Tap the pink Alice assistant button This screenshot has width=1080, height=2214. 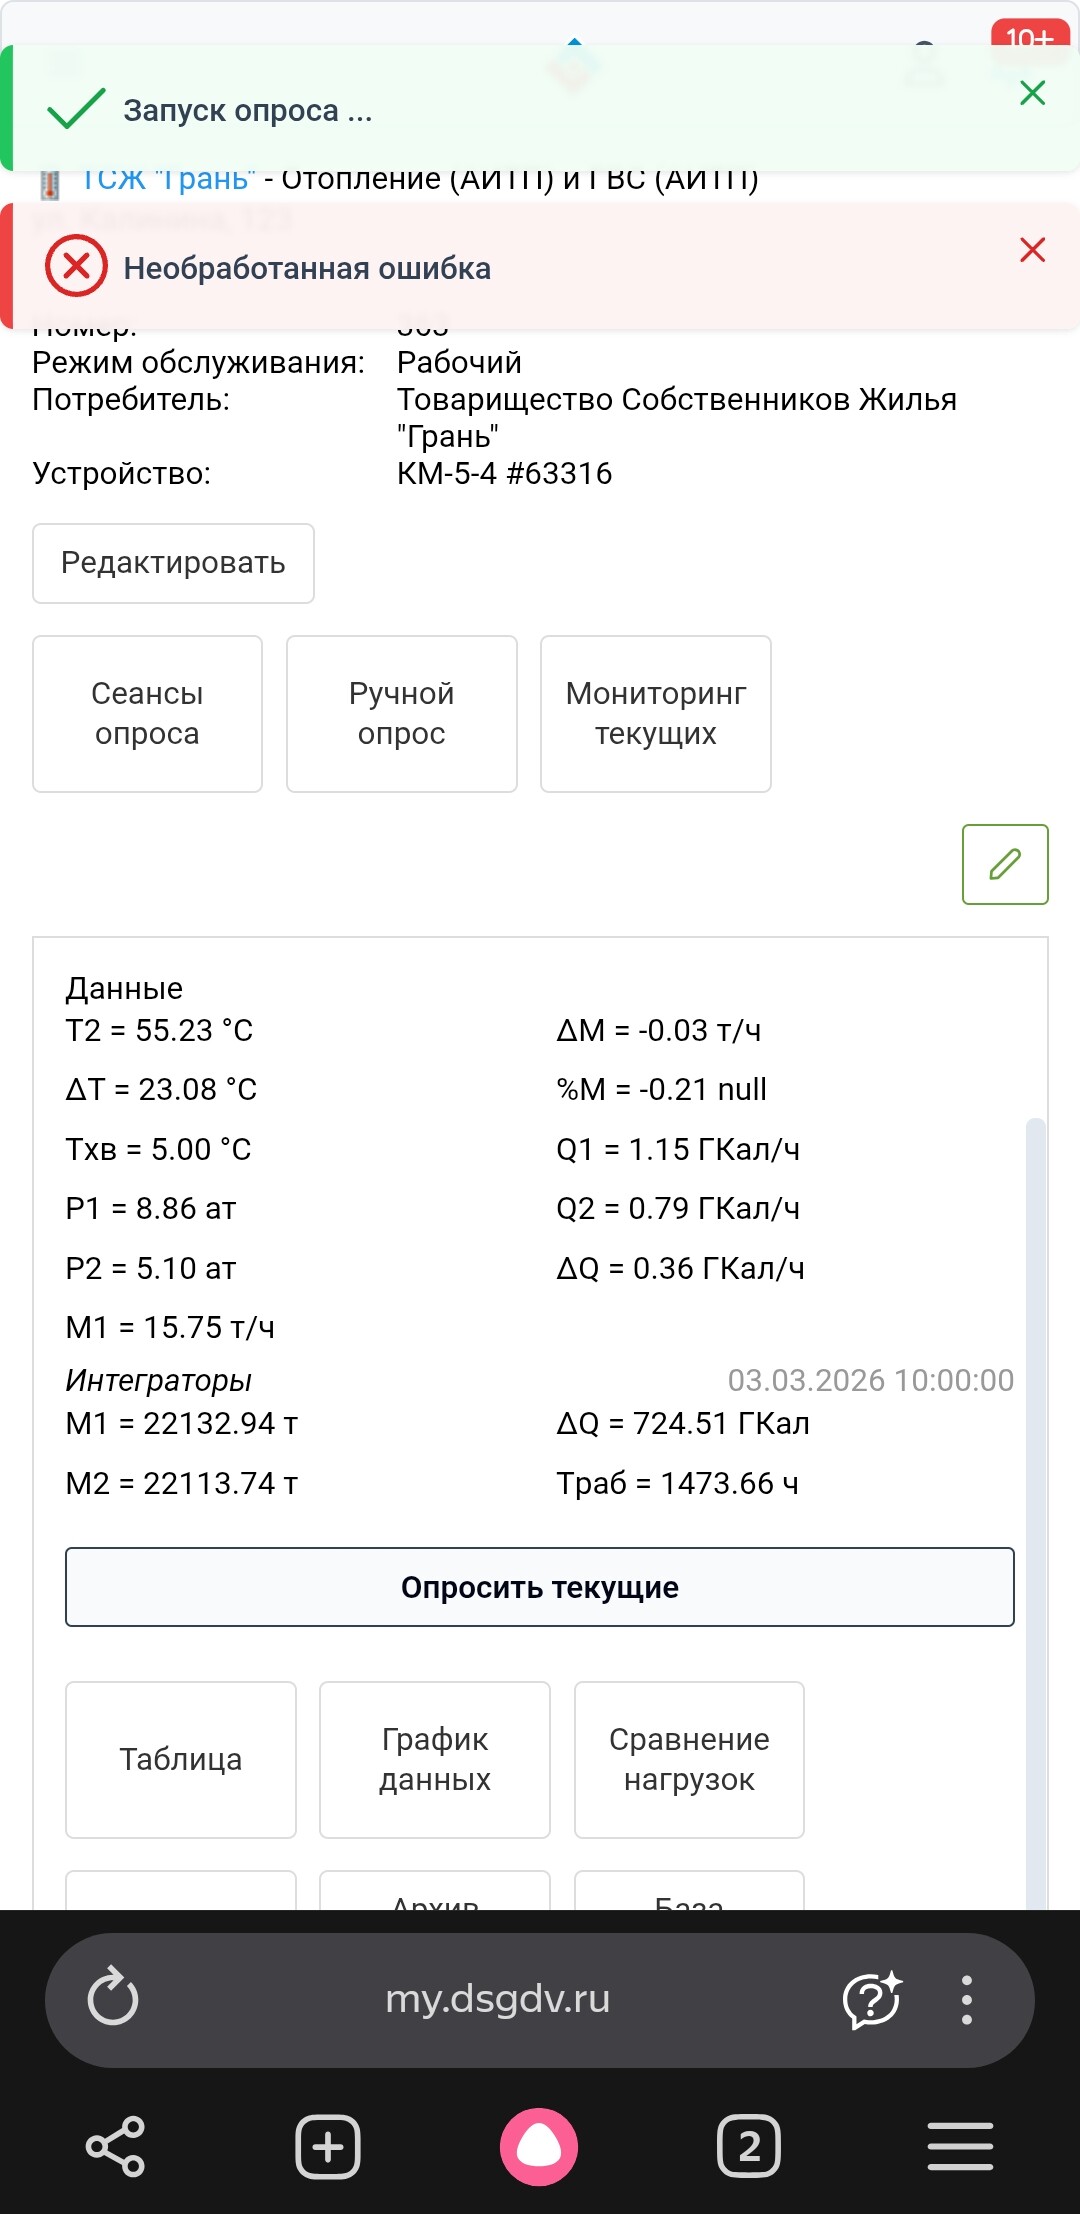(x=539, y=2146)
